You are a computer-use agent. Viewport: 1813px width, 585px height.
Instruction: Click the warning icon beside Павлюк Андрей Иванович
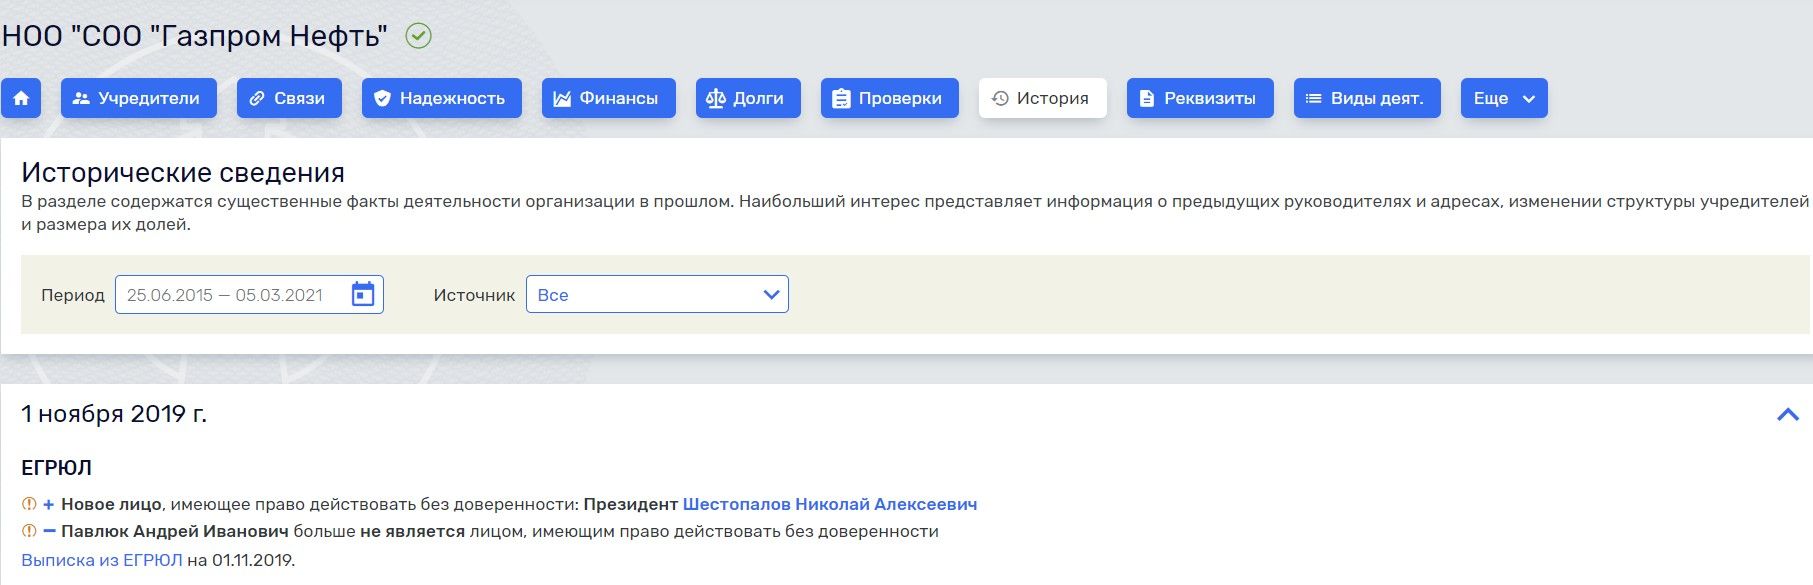tap(29, 531)
